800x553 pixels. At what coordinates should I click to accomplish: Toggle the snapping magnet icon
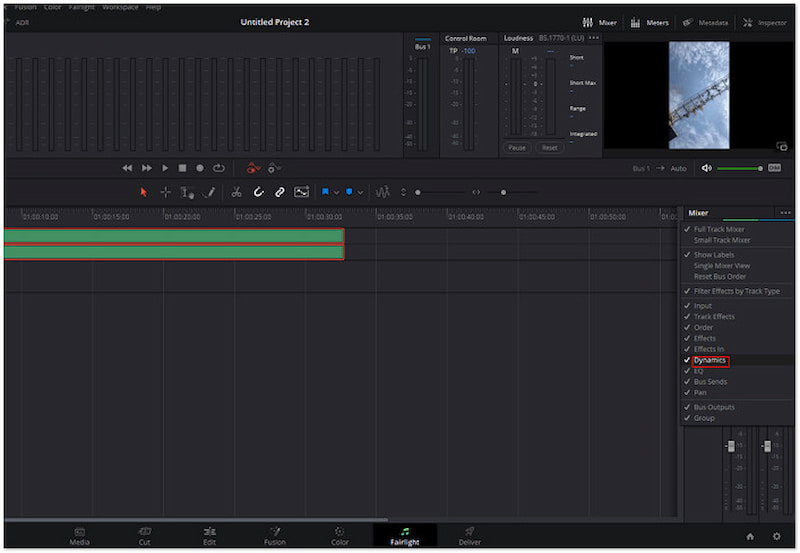click(x=258, y=192)
